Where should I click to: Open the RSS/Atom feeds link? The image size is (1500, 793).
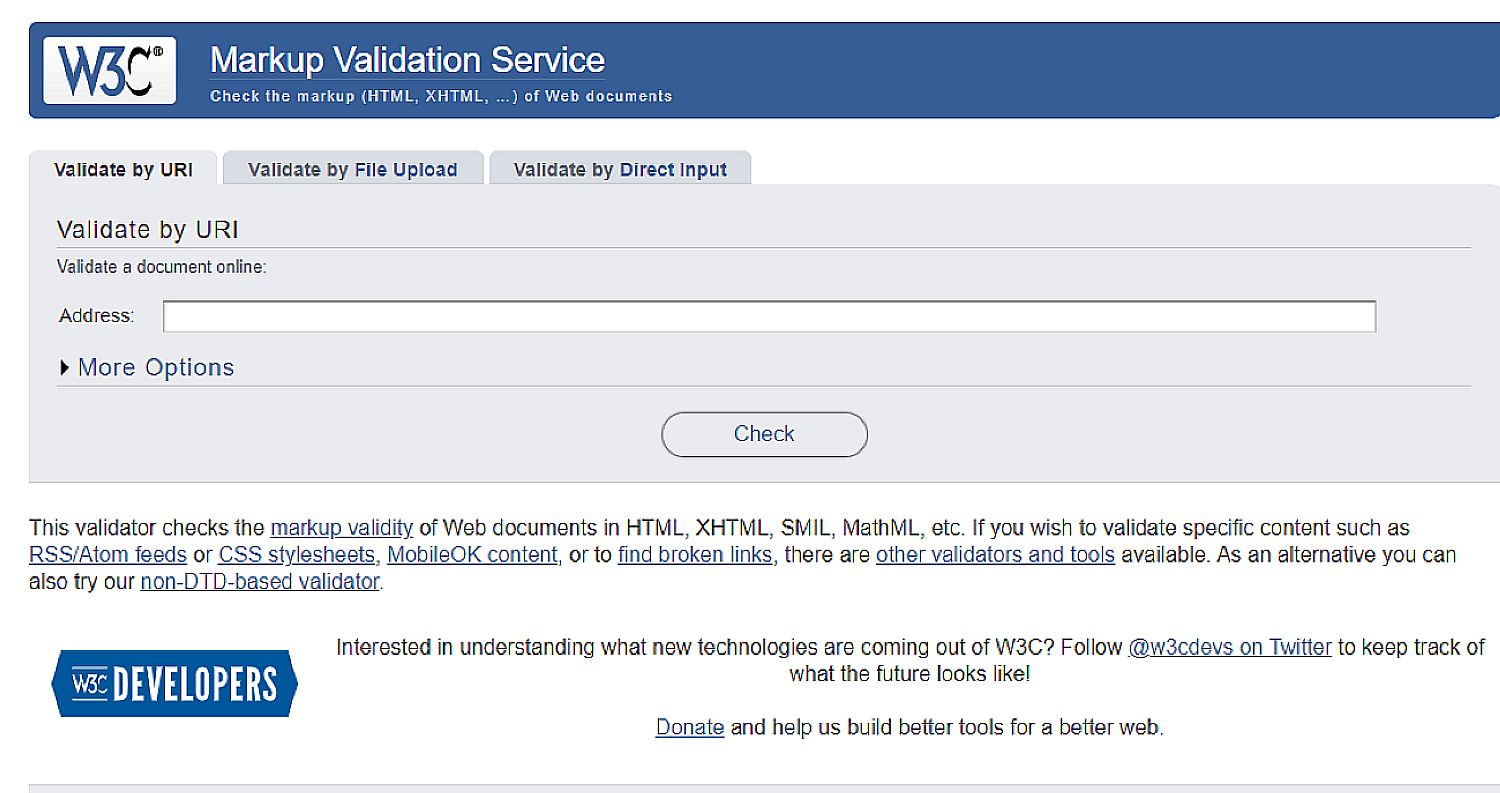pyautogui.click(x=108, y=554)
